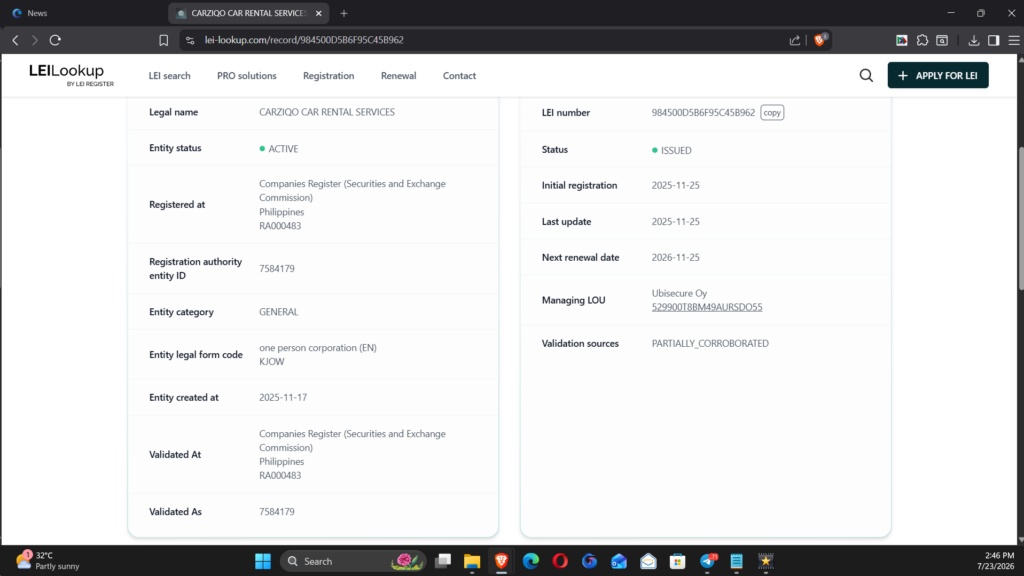Open Microsoft Store from the taskbar
Image resolution: width=1024 pixels, height=576 pixels.
678,561
